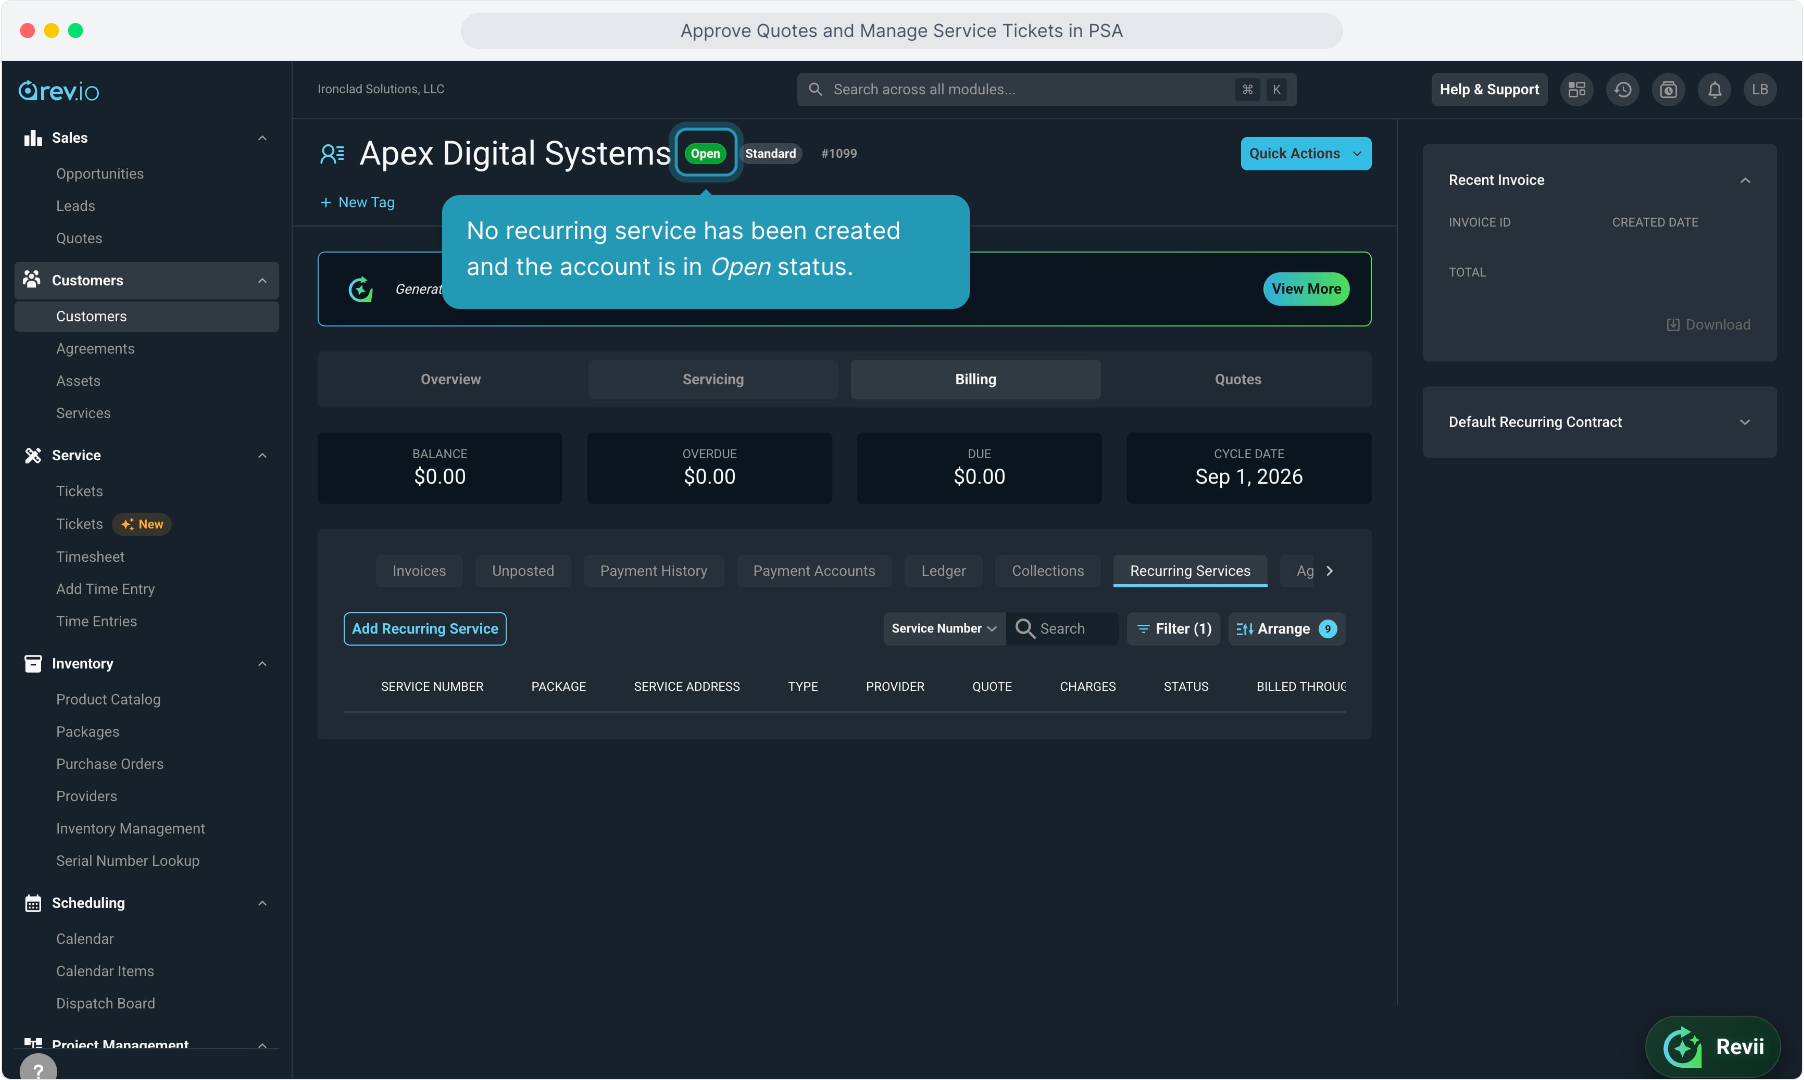Focus the global search across all modules field

point(1047,90)
